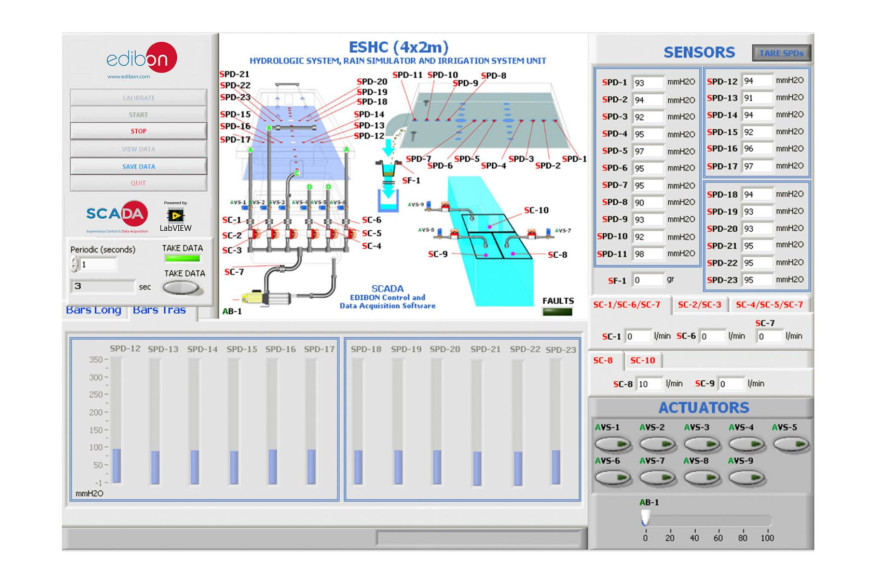This screenshot has width=876, height=584.
Task: Click the SCADA logo
Action: coord(116,214)
